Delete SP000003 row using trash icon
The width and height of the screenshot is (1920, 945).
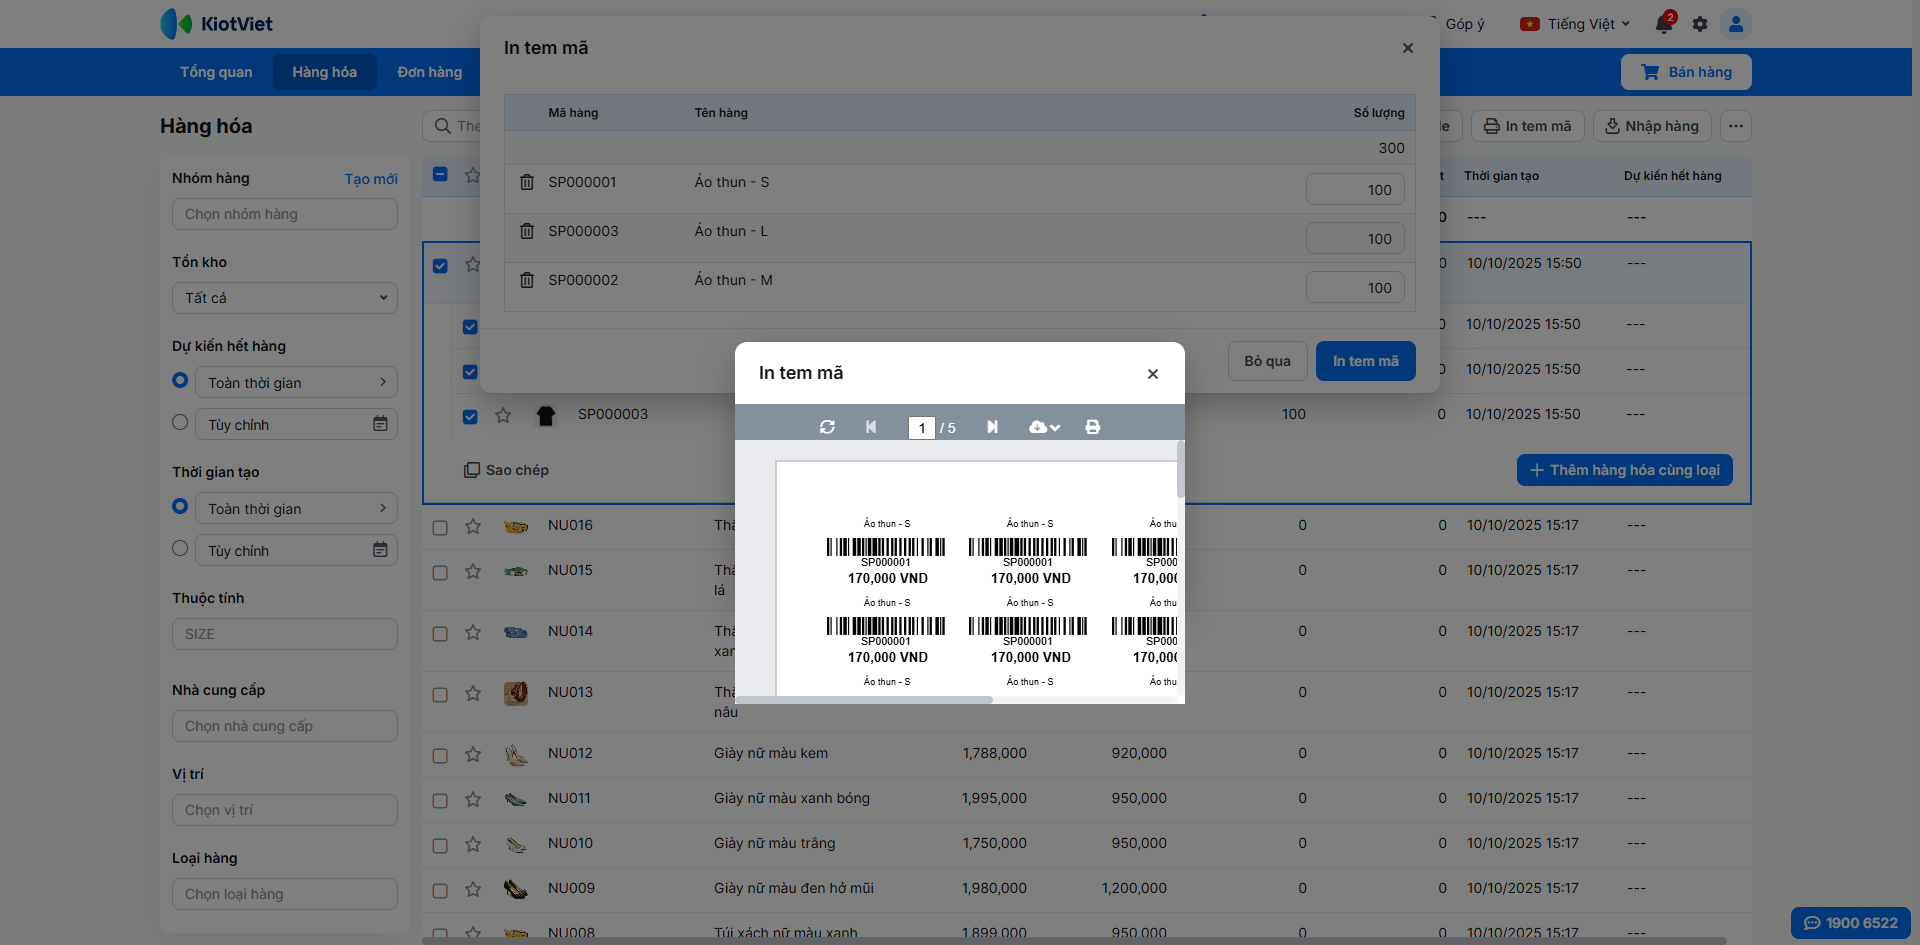pos(527,231)
